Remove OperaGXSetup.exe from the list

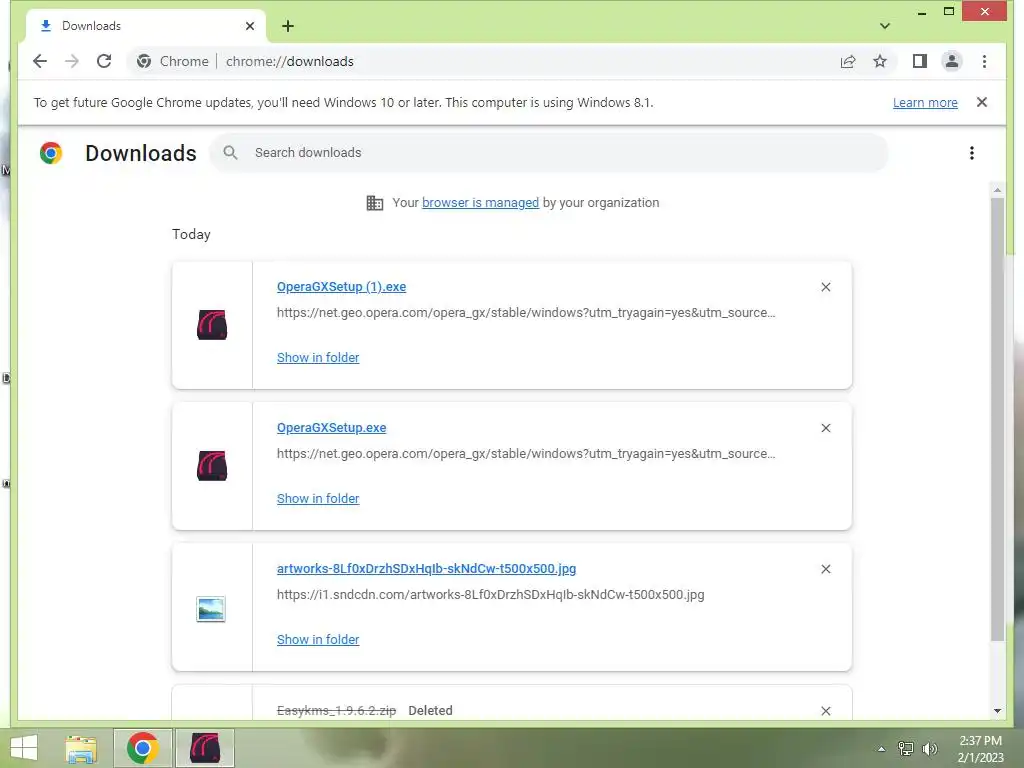point(825,428)
